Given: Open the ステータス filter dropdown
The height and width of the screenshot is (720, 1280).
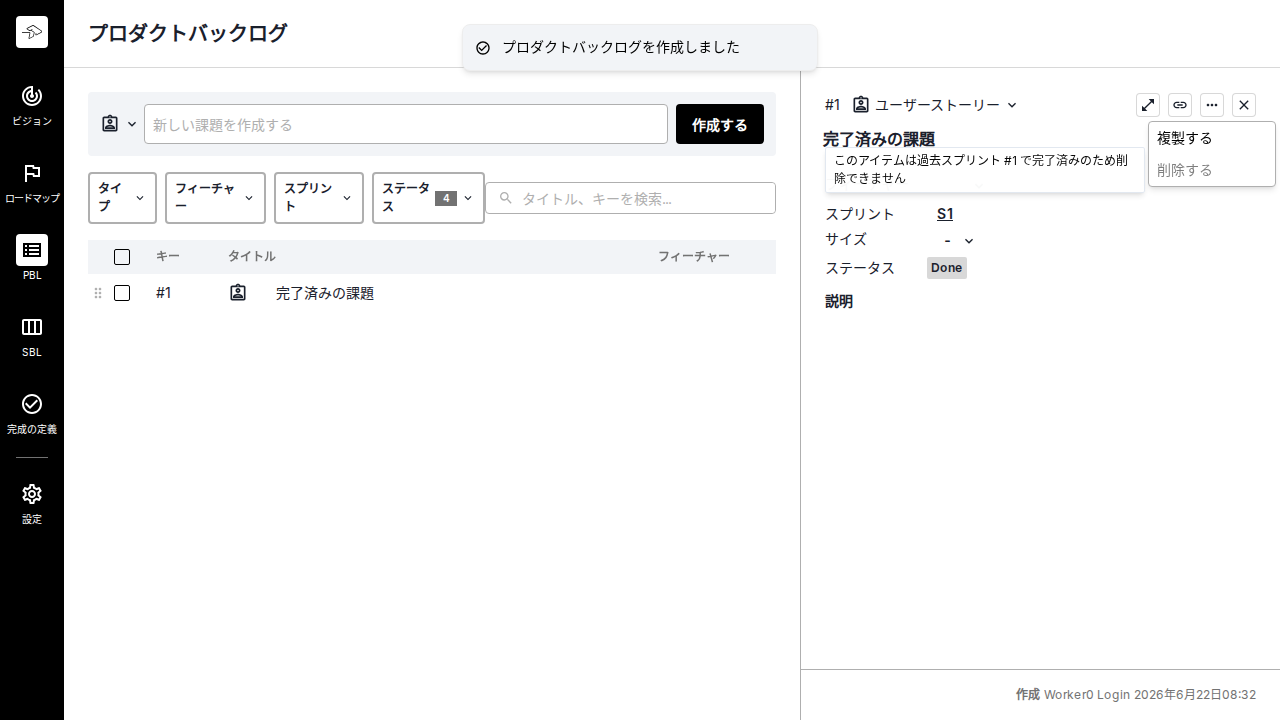Looking at the screenshot, I should coord(428,198).
